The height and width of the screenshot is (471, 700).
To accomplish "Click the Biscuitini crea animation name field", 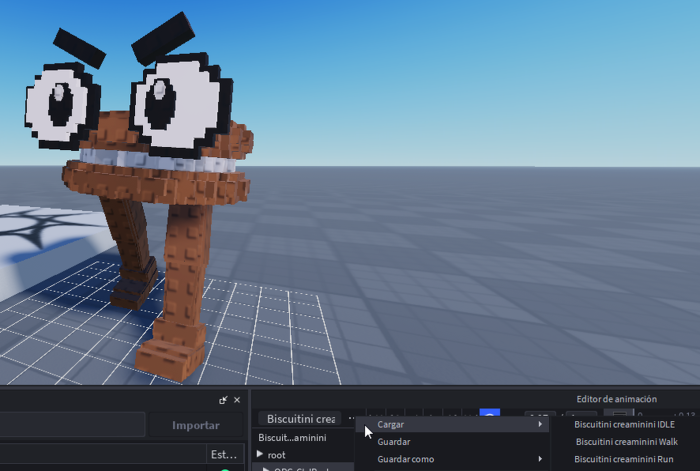I will pos(300,419).
